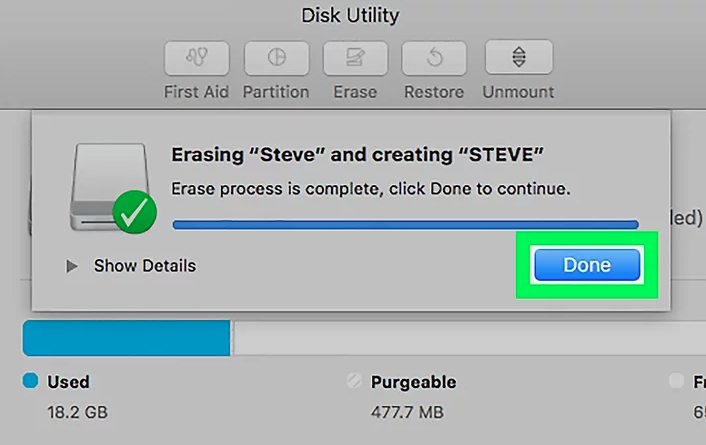
Task: Click the Show Details label
Action: (145, 266)
